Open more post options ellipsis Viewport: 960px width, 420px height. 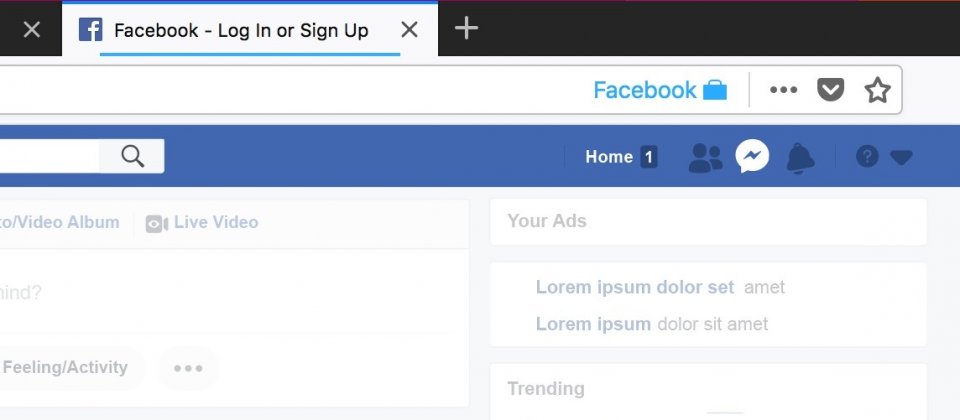[x=188, y=368]
